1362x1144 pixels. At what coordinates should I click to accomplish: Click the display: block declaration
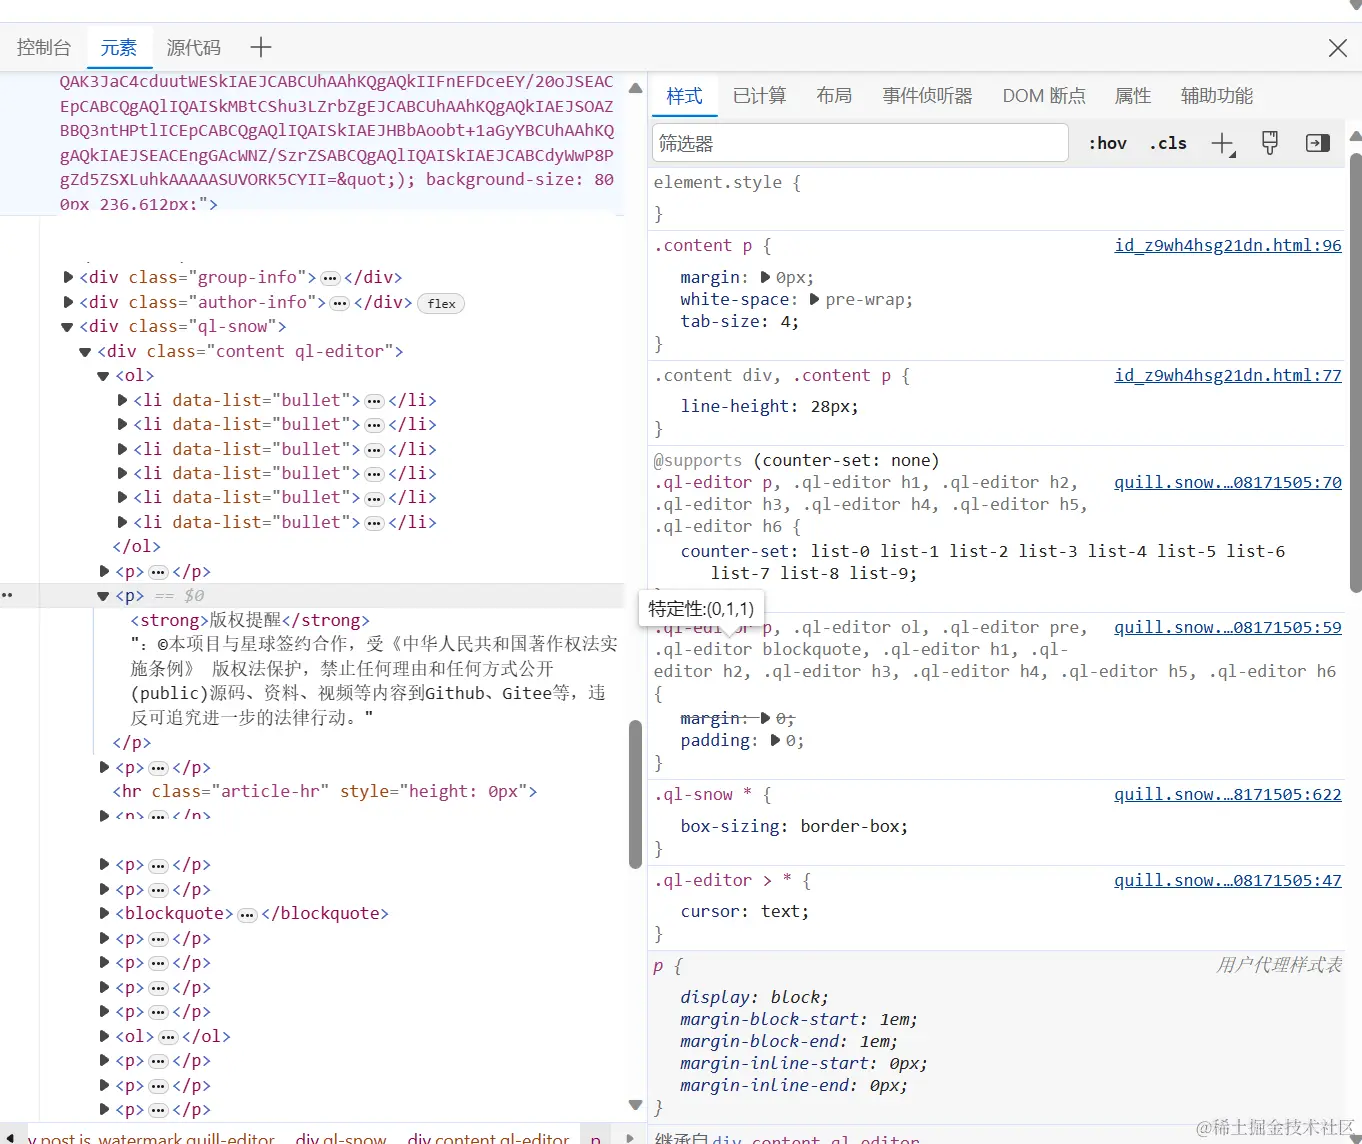pyautogui.click(x=755, y=998)
